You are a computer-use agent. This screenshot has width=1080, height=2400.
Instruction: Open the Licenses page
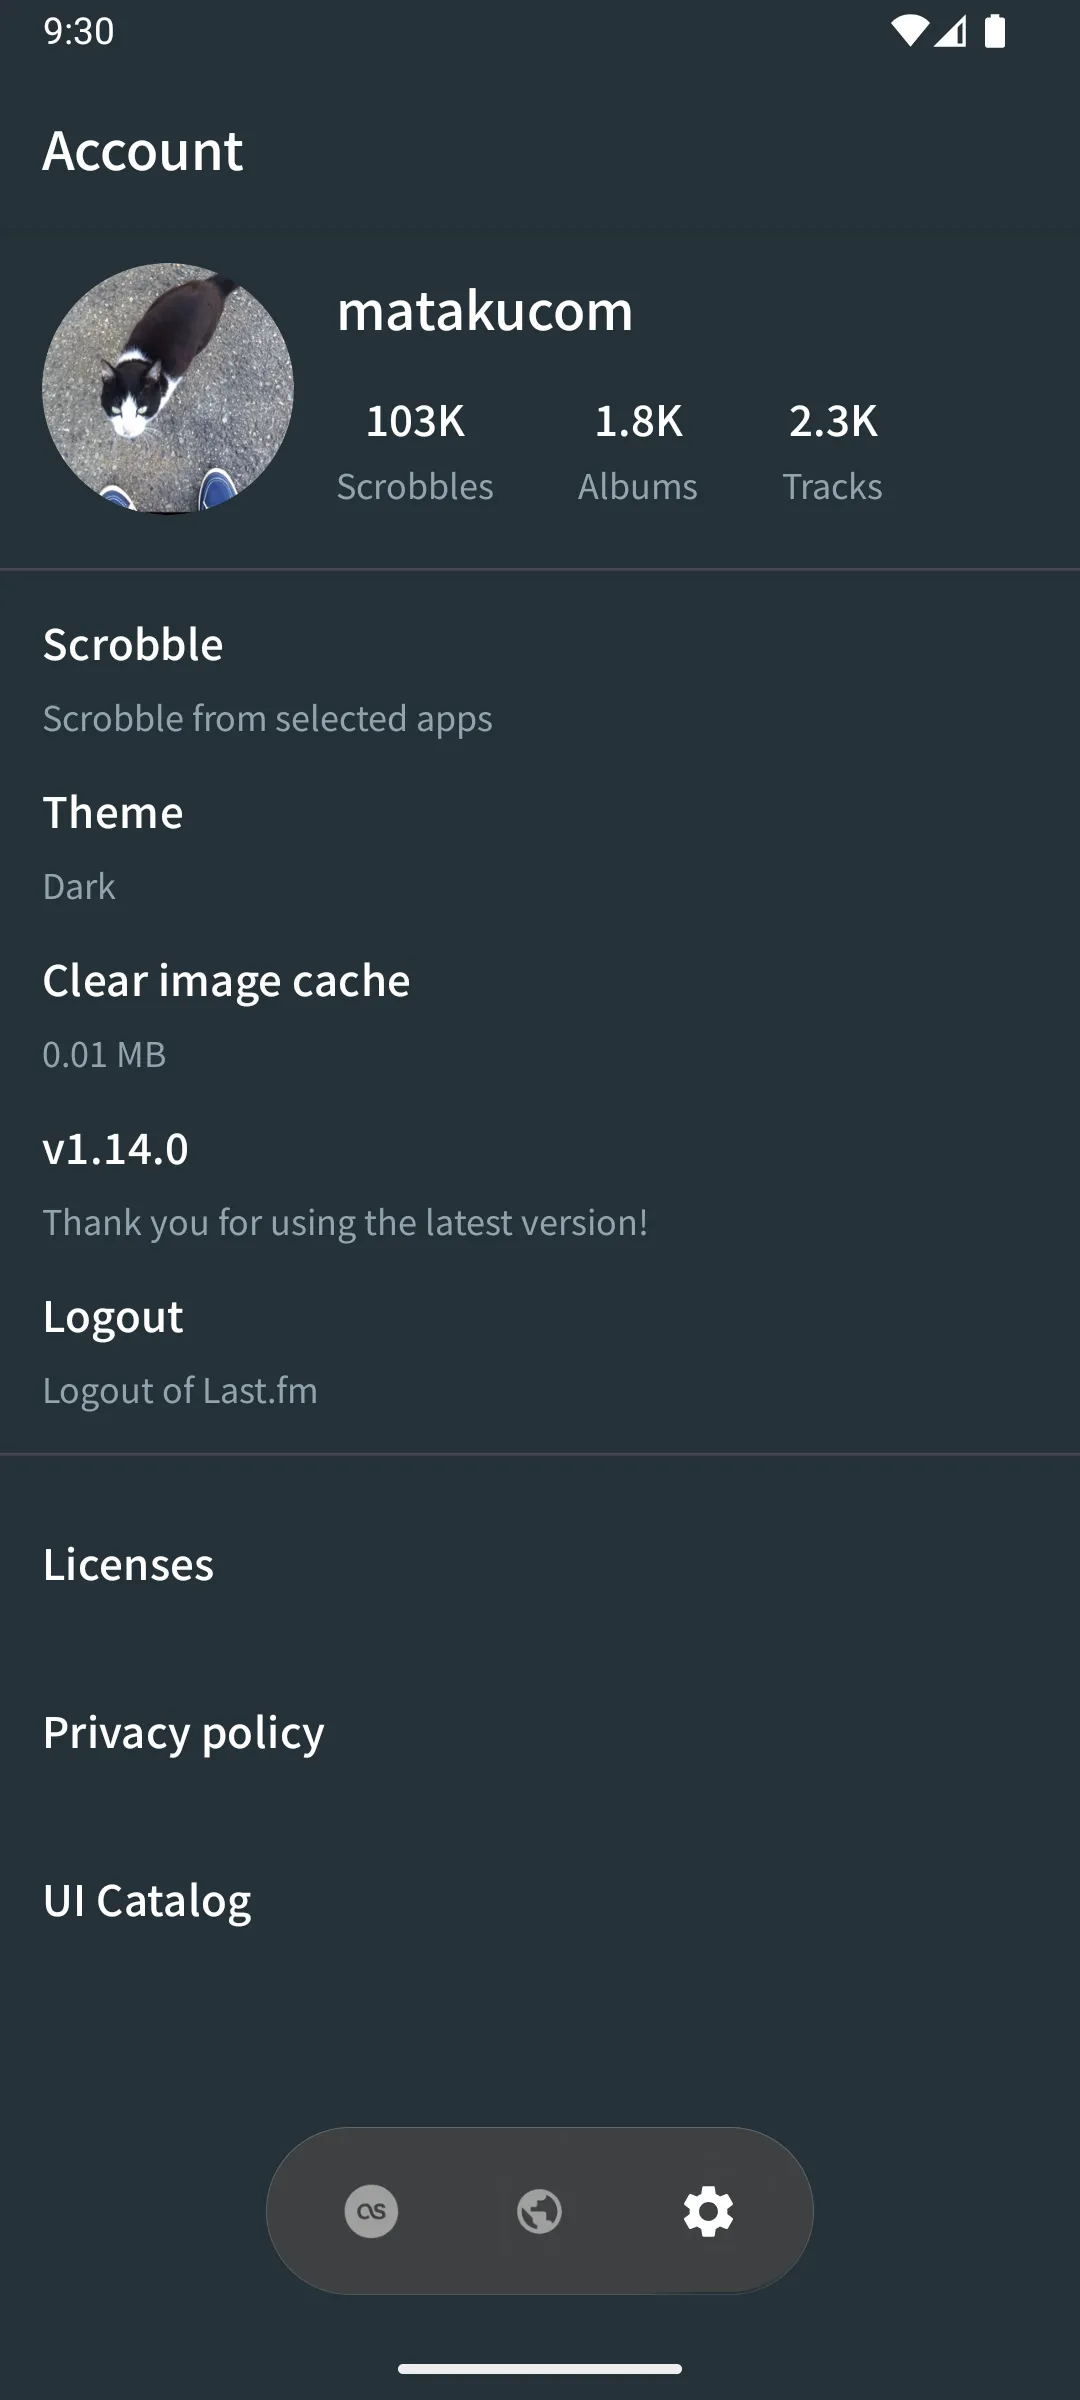point(128,1563)
